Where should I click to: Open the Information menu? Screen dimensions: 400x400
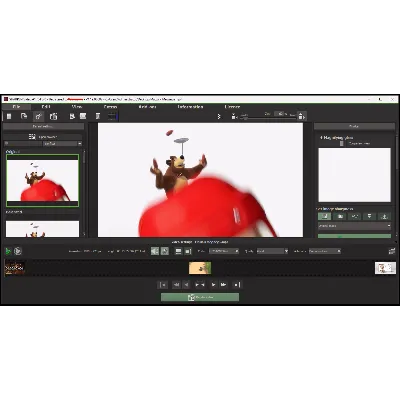pyautogui.click(x=190, y=107)
